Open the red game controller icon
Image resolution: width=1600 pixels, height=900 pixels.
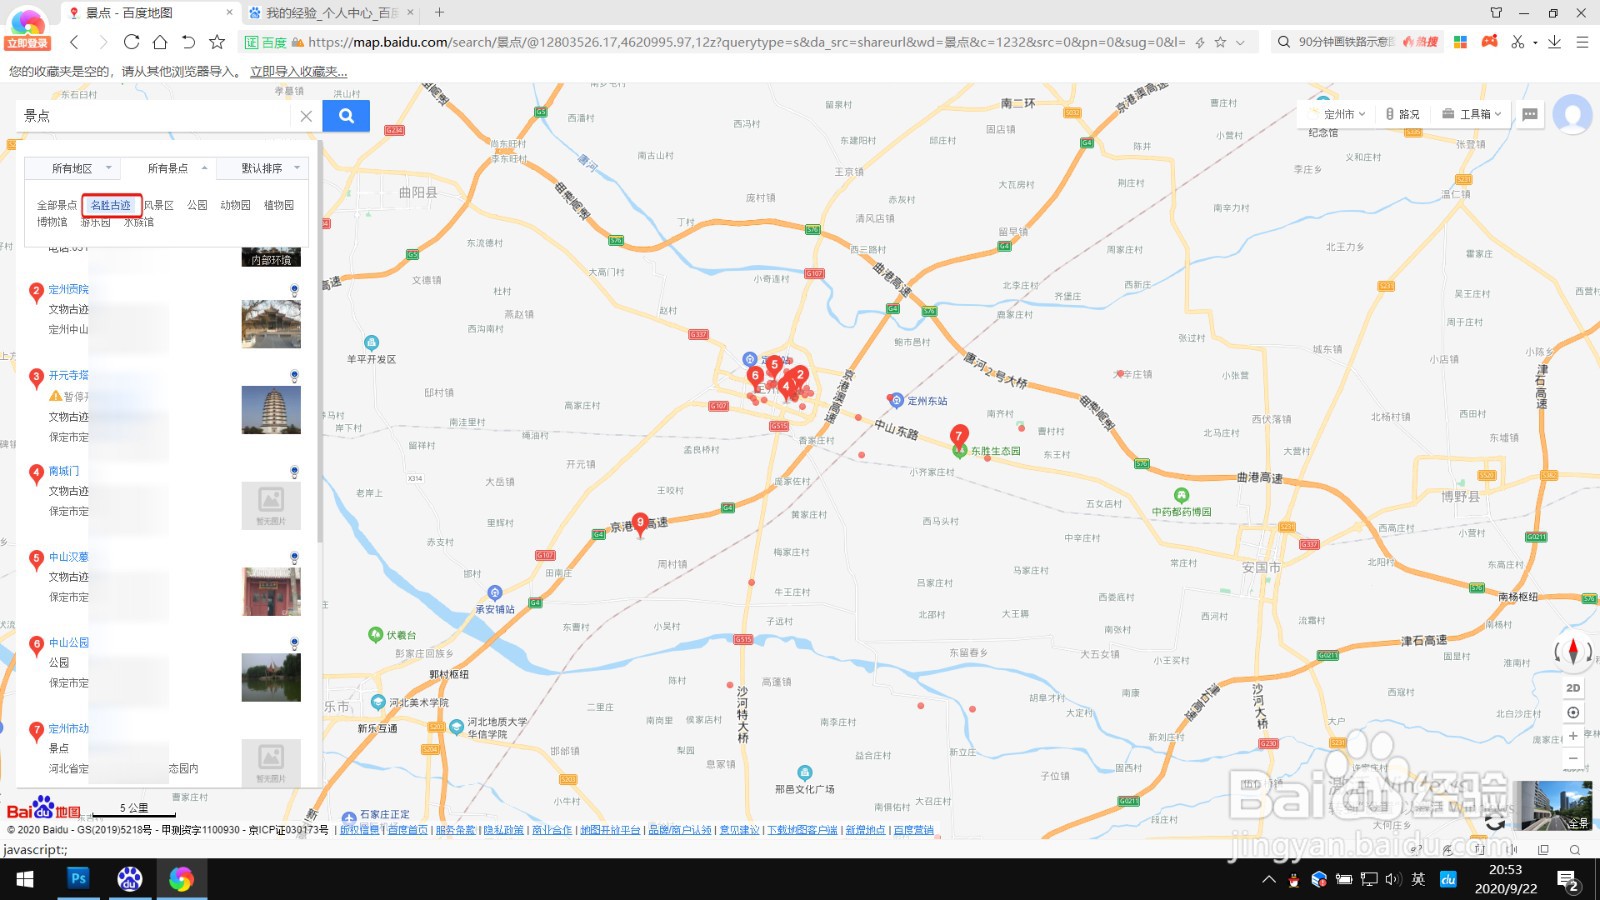tap(1490, 42)
